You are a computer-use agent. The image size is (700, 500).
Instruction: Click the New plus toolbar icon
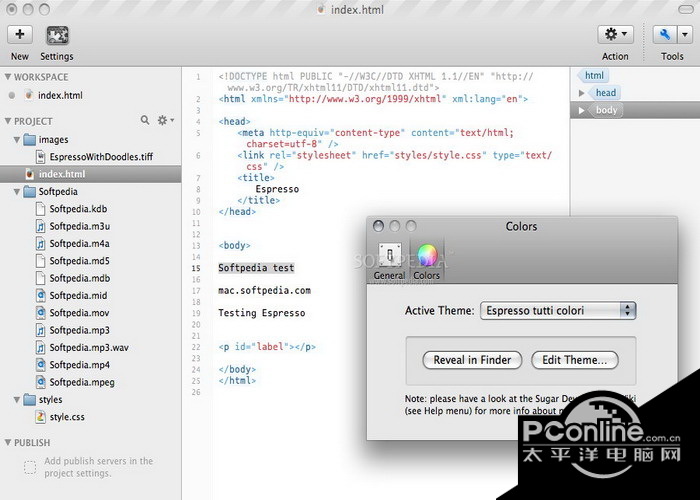coord(20,35)
